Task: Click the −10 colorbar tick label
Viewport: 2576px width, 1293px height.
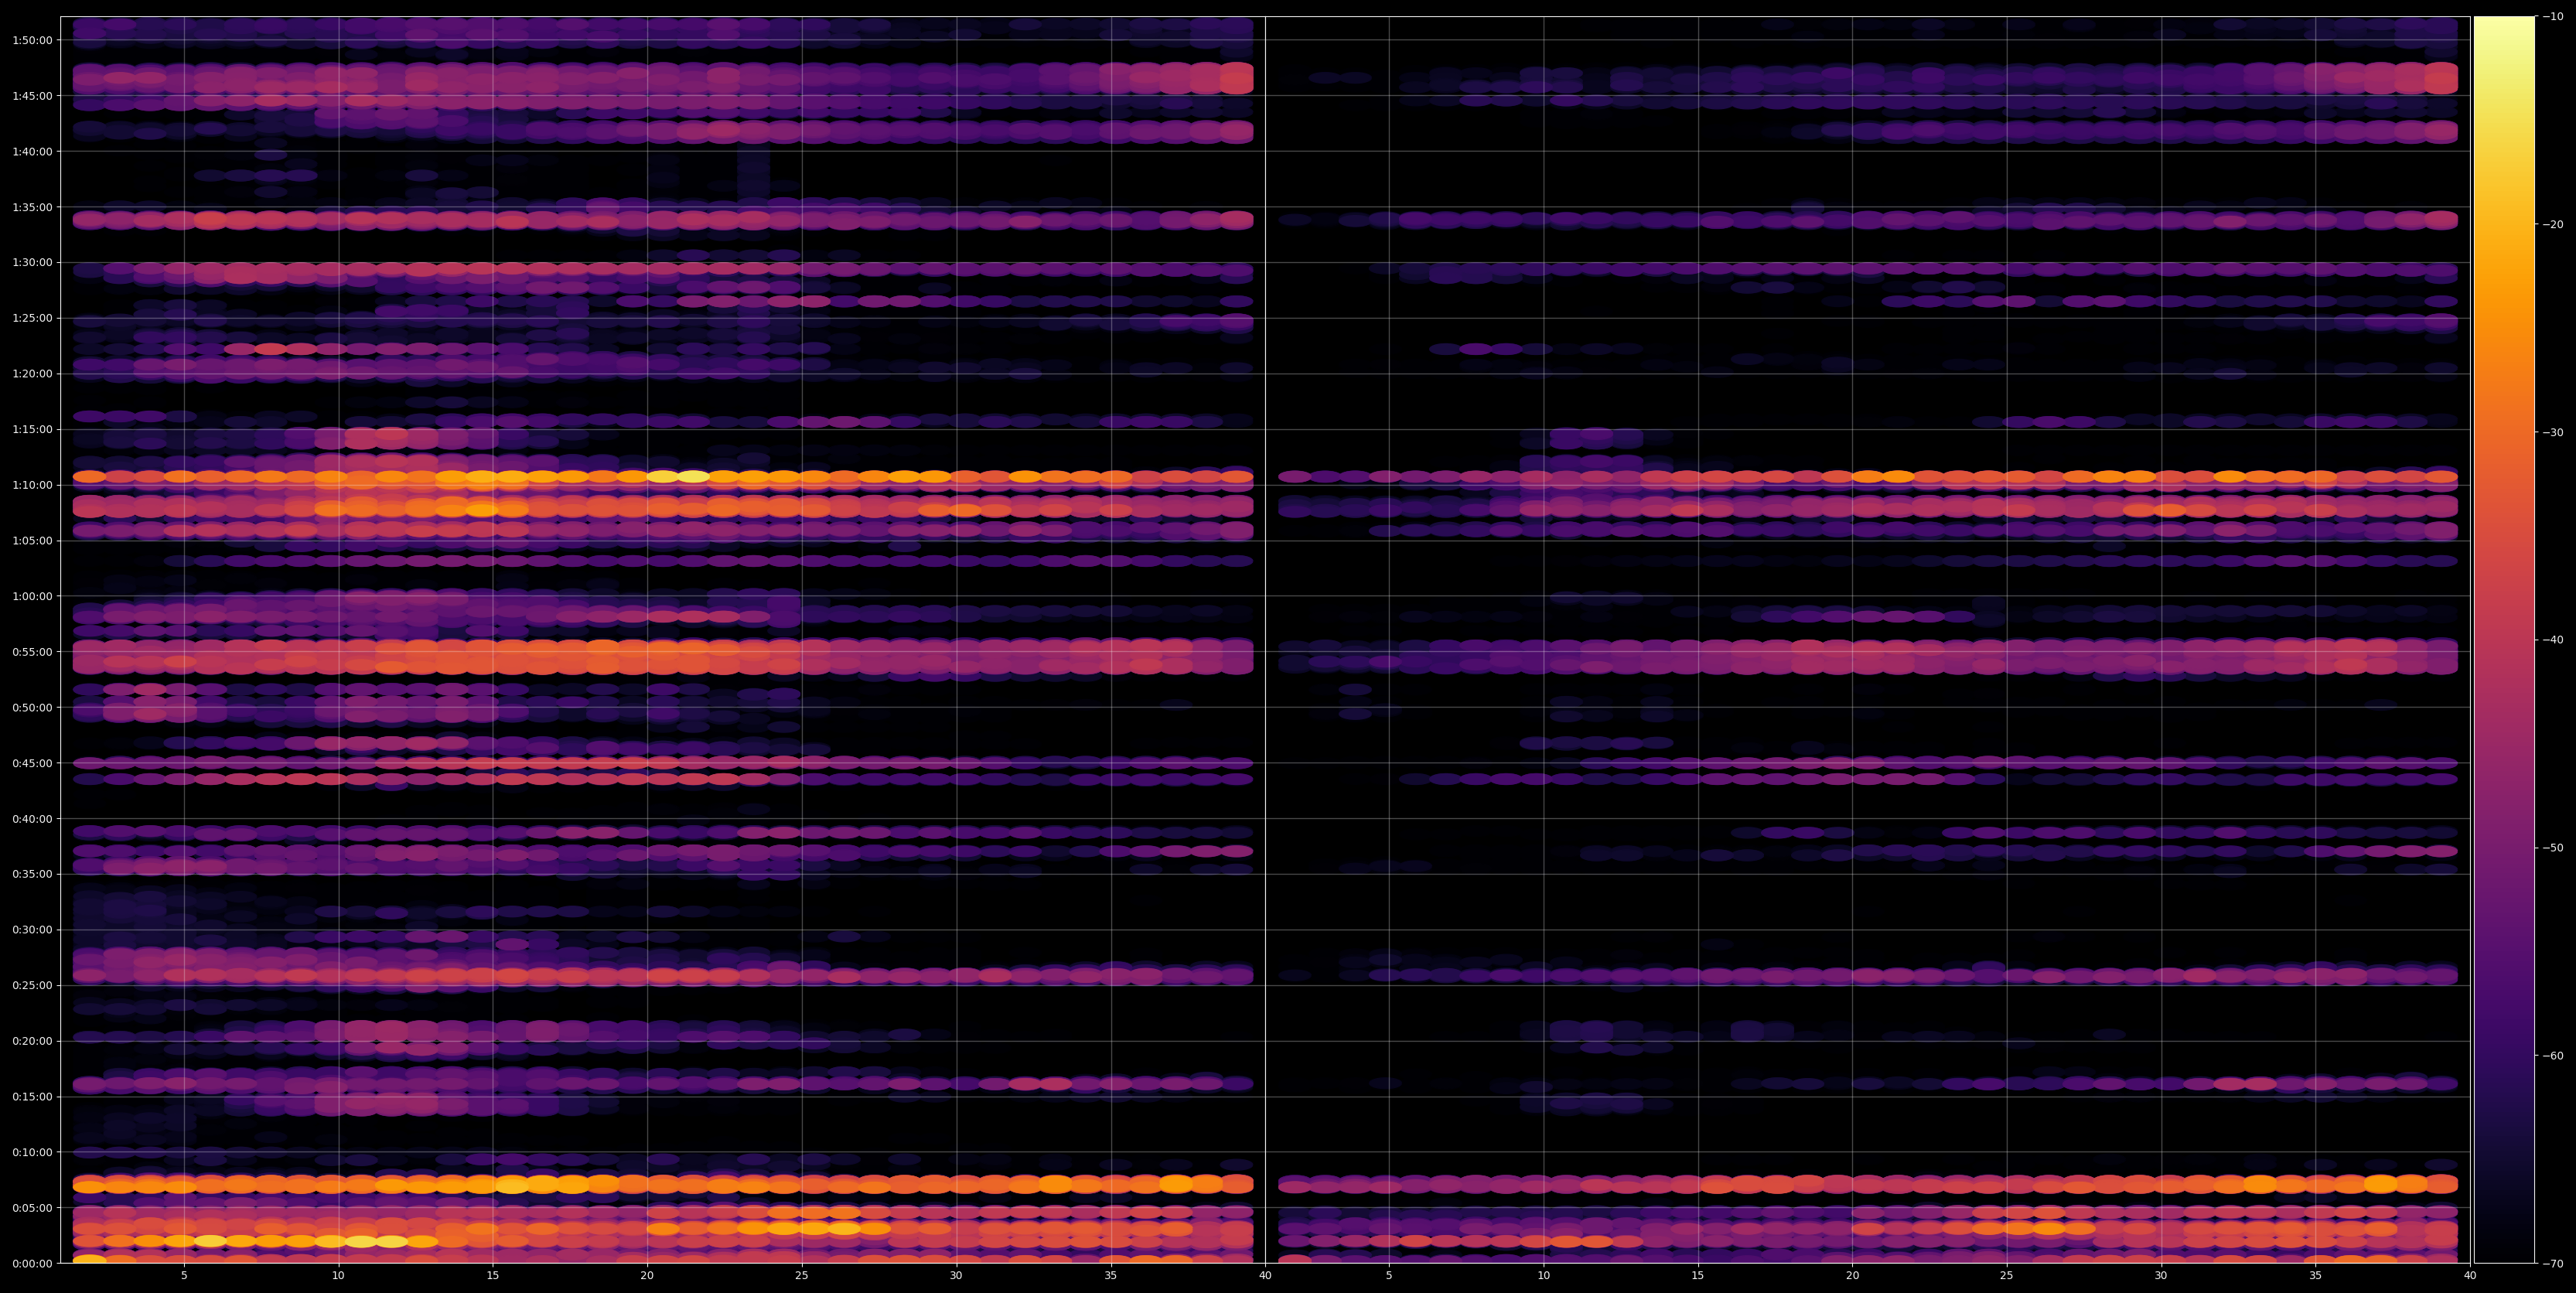Action: tap(2553, 16)
